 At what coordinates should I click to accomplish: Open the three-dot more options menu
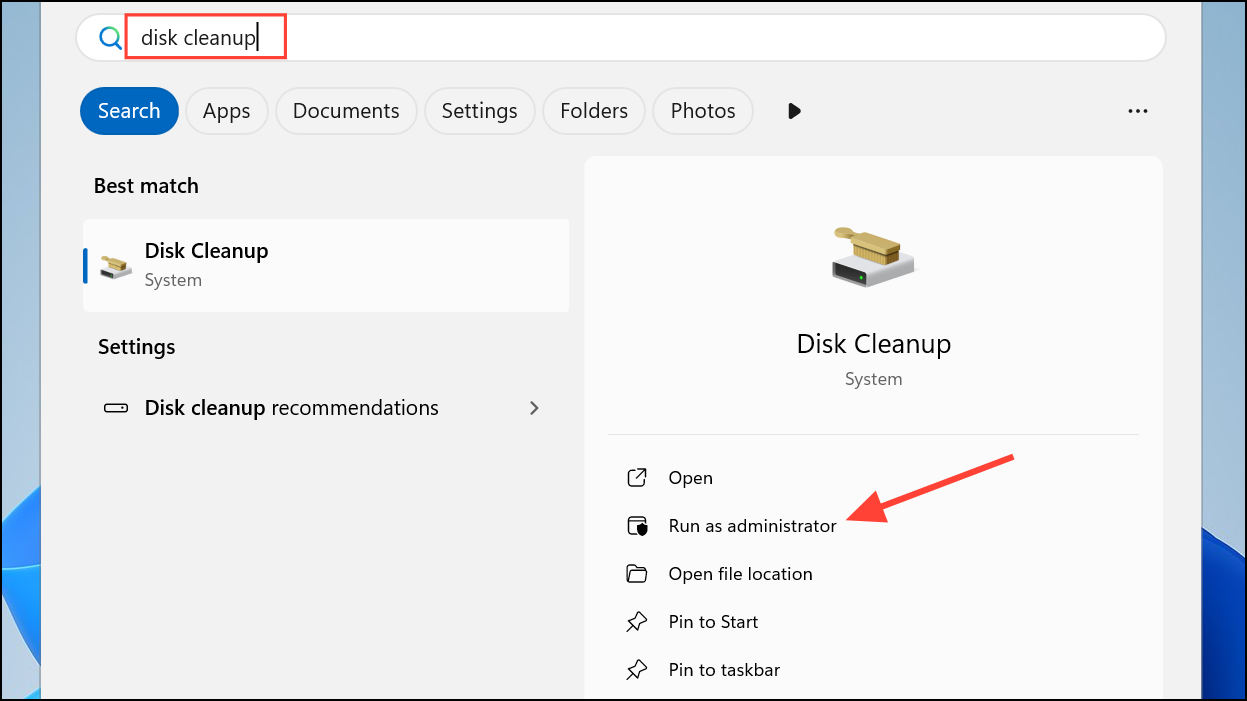1137,111
